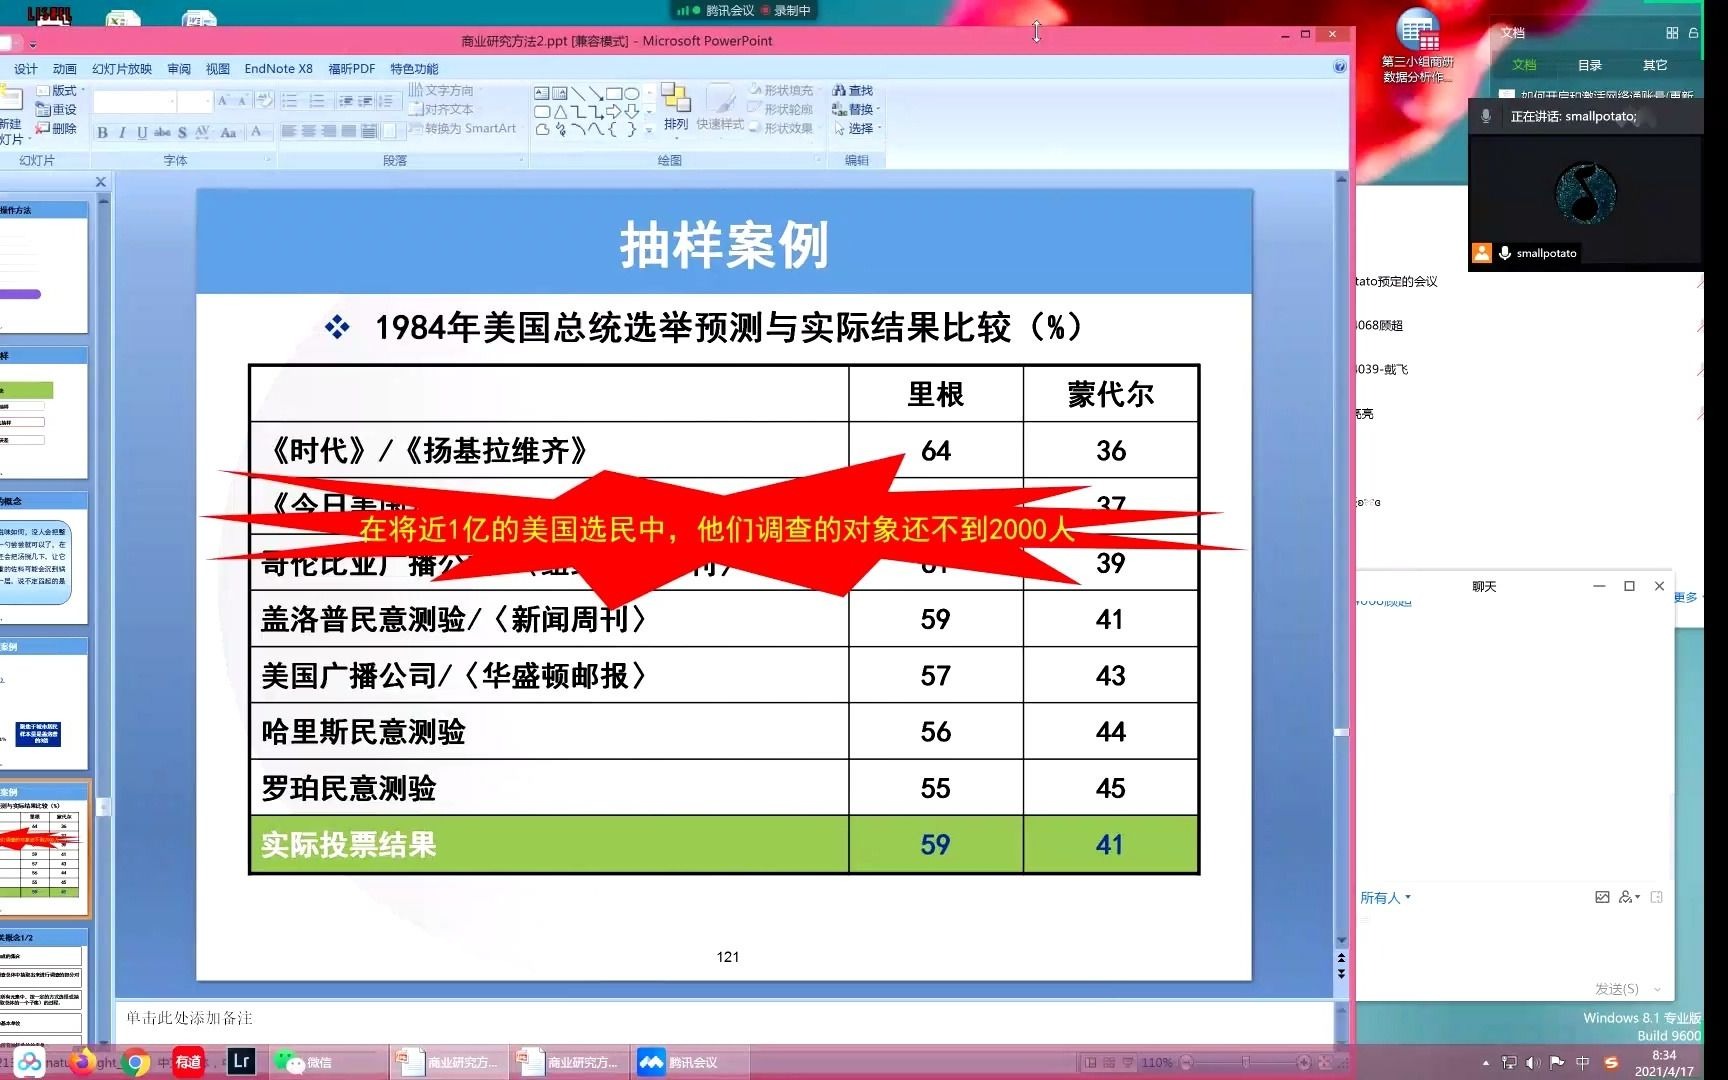Show hidden system tray icons arrow
The image size is (1728, 1080).
click(x=1485, y=1063)
